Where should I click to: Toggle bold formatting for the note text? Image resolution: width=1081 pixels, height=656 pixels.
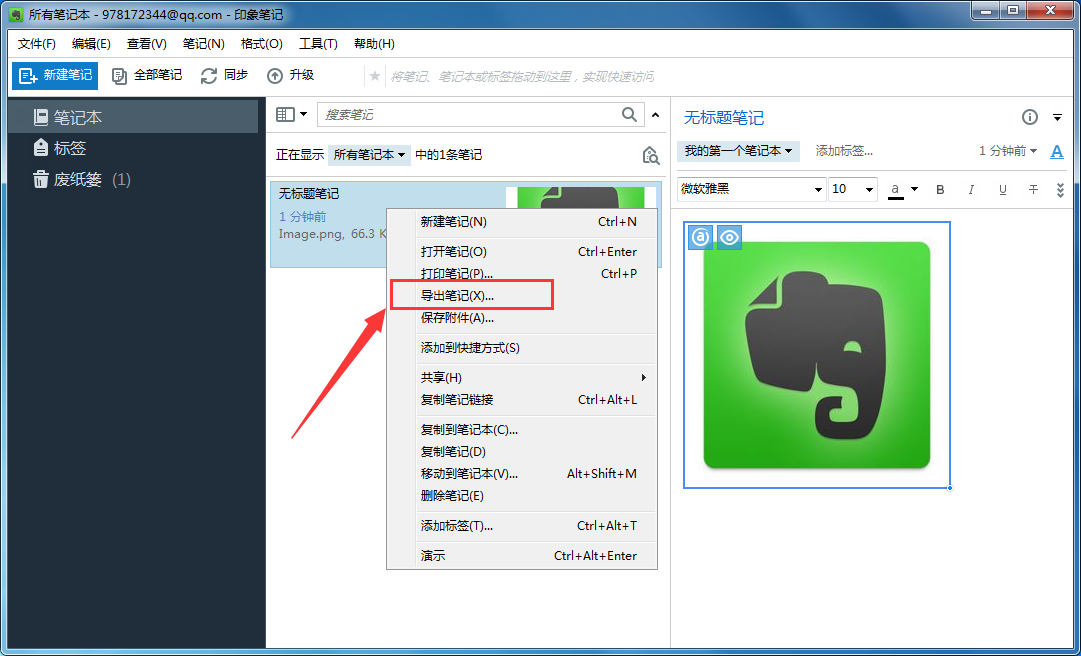click(x=939, y=189)
